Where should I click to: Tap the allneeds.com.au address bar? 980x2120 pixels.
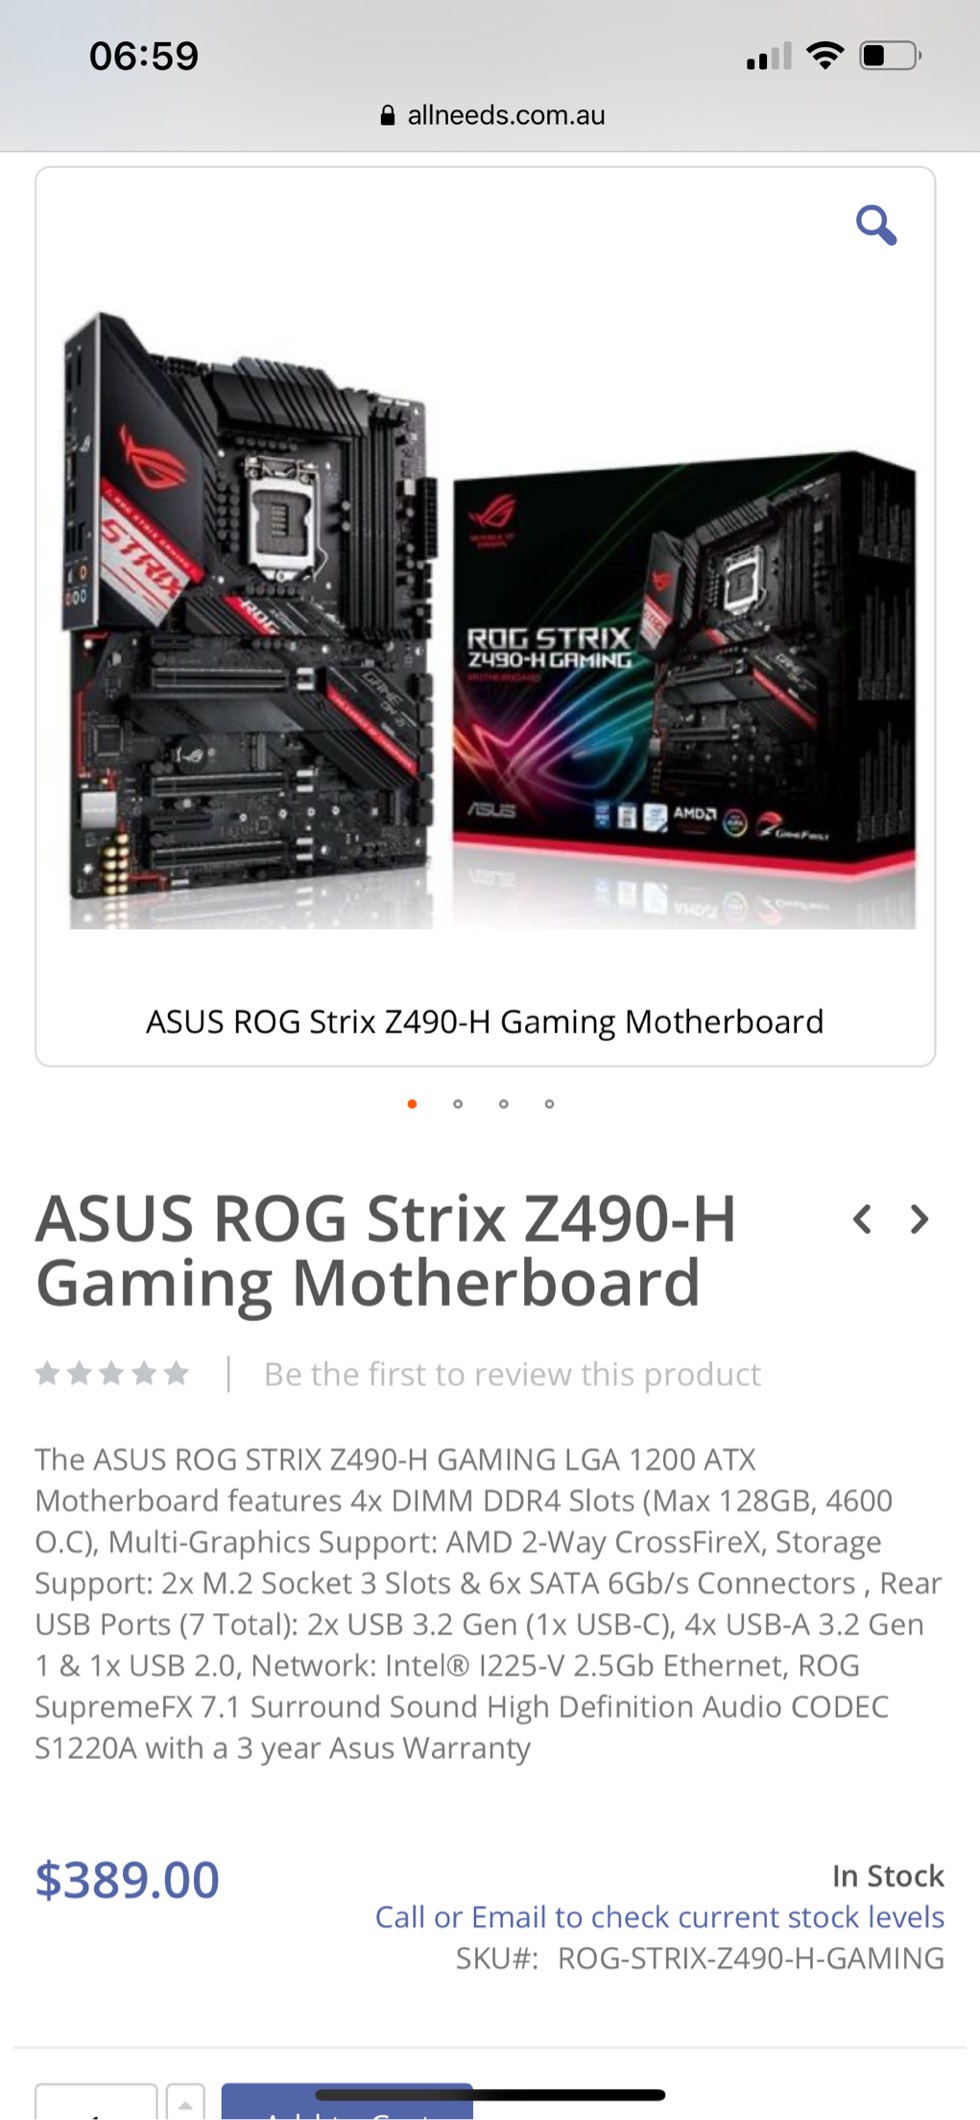point(492,115)
